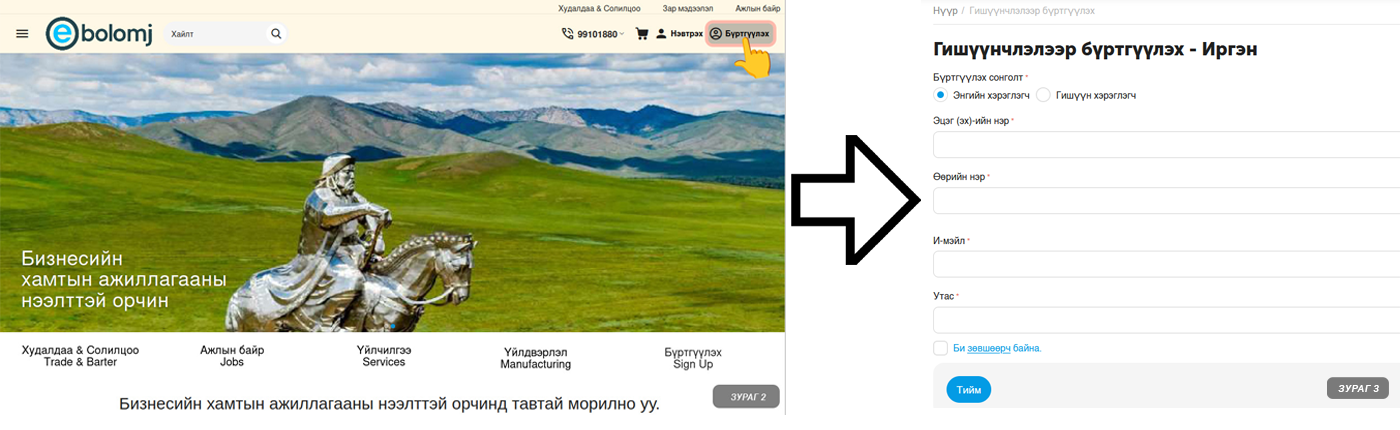This screenshot has width=1400, height=430.
Task: Open Зар мэдээлэл top menu
Action: click(688, 8)
